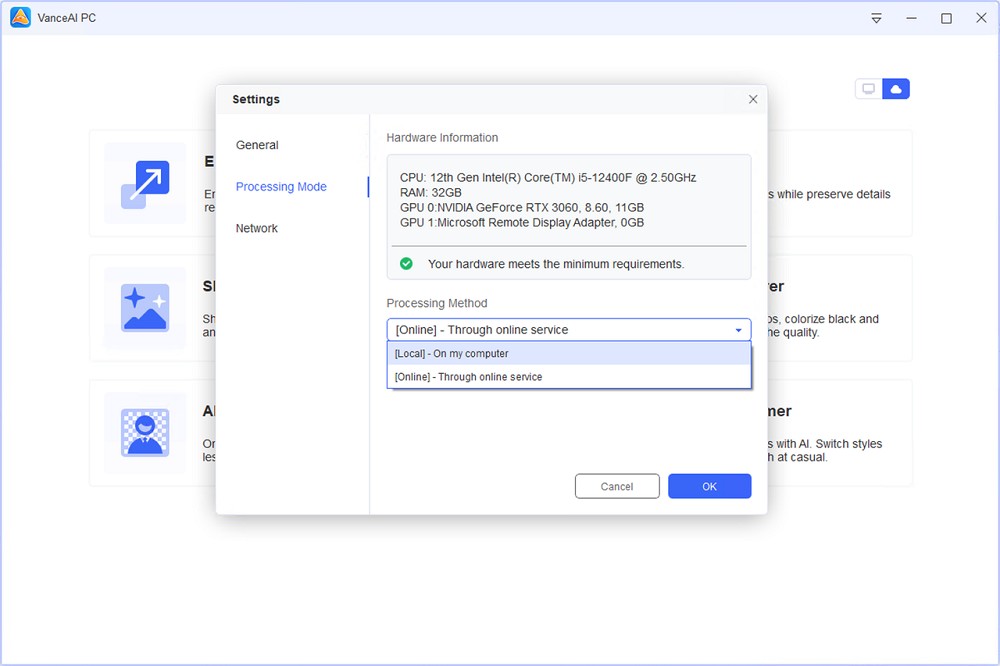Screen dimensions: 1000x666
Task: Confirm settings with the OK button
Action: [709, 486]
